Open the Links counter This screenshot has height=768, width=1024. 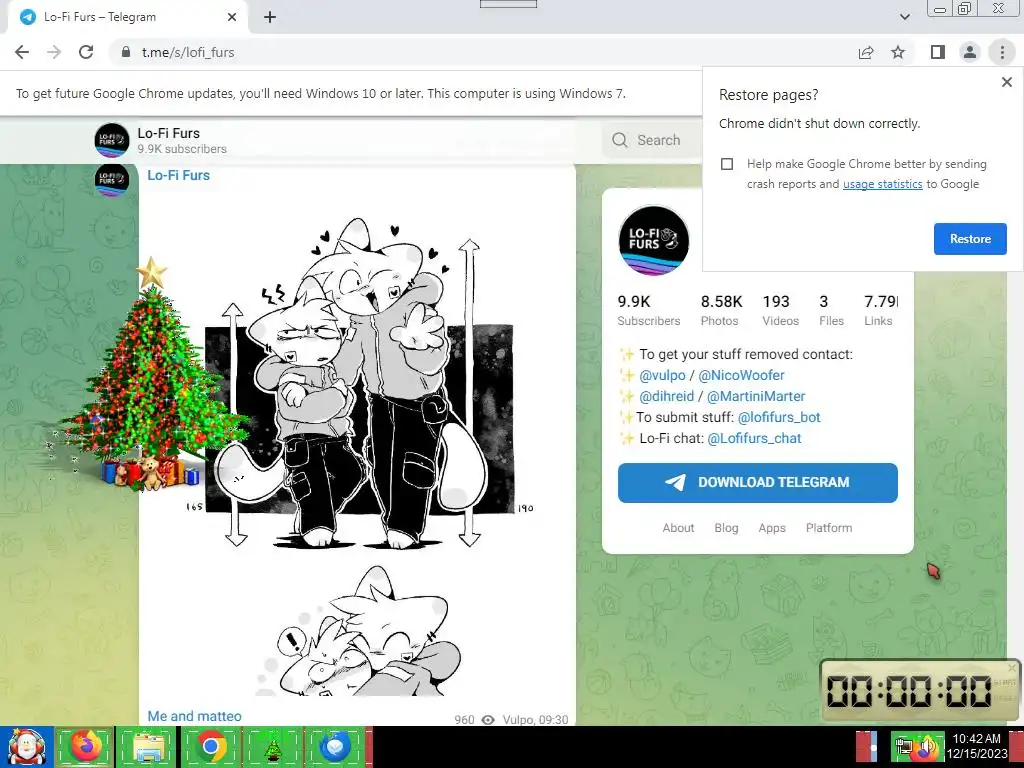click(x=880, y=310)
